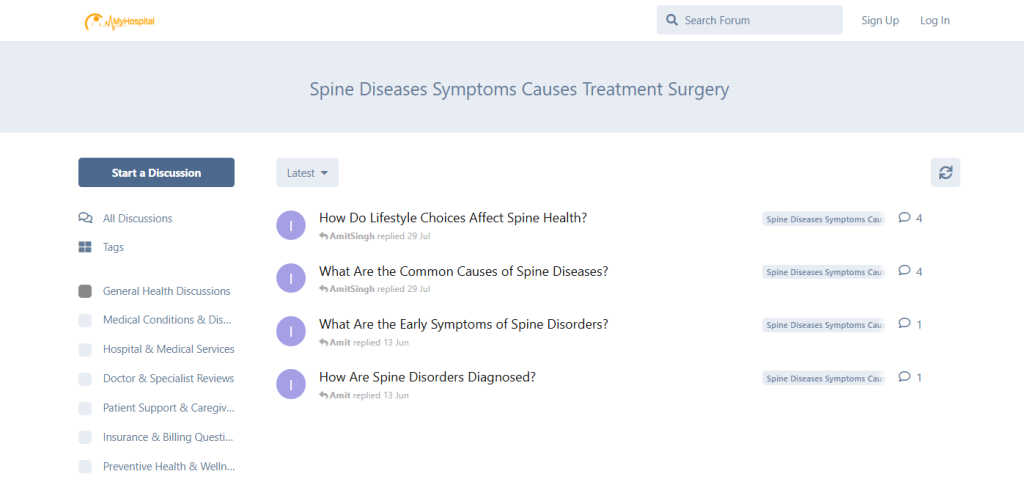Open Insurance & Billing Questions tag
The height and width of the screenshot is (482, 1024).
tap(167, 437)
